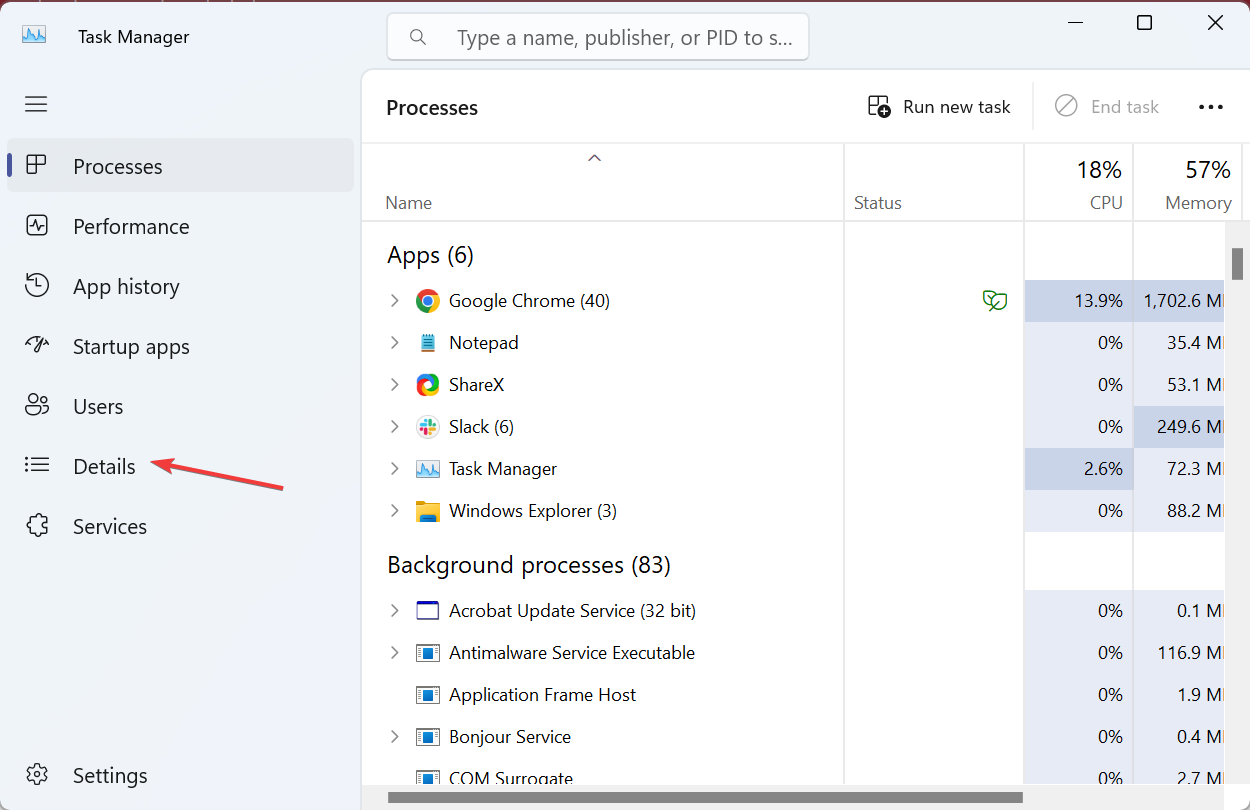Select the Users sidebar icon

click(x=37, y=406)
